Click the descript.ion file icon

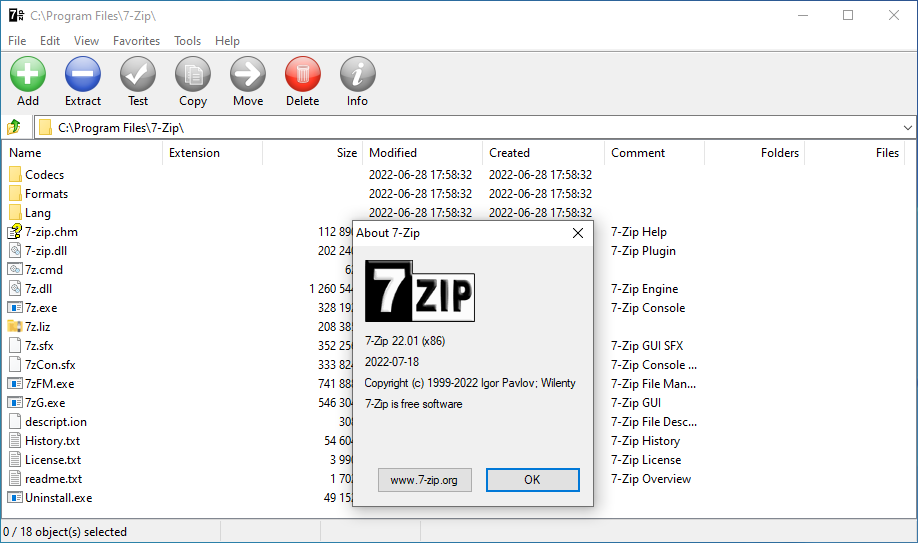(x=15, y=422)
